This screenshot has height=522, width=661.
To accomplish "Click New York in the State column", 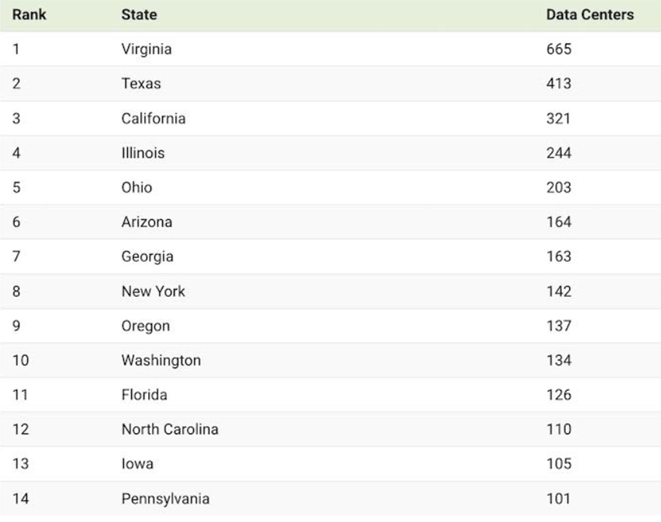I will pos(153,291).
